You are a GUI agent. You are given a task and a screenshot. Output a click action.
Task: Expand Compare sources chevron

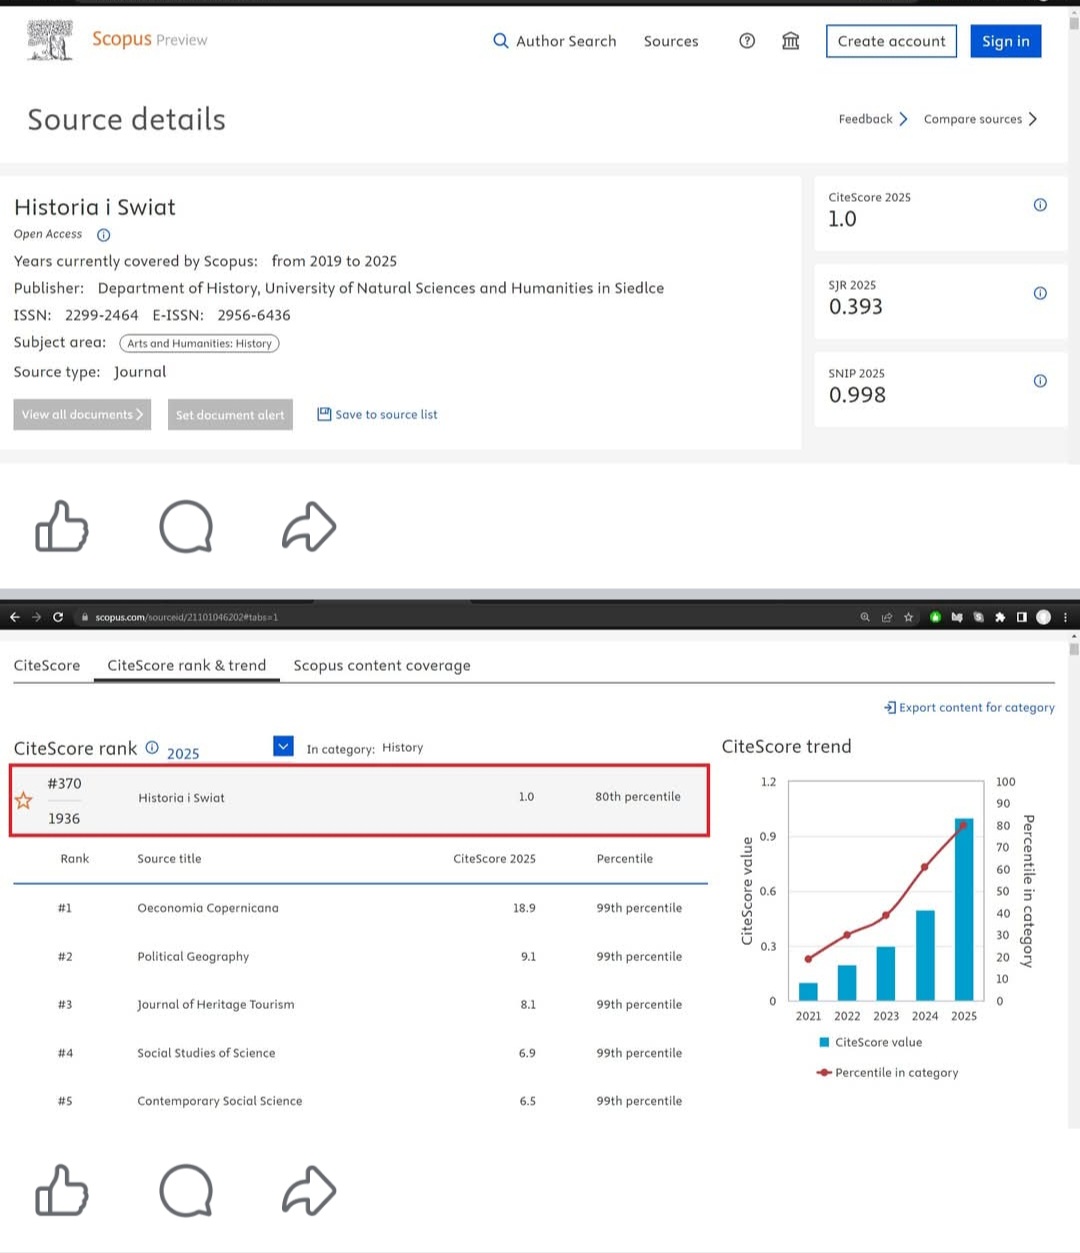pyautogui.click(x=1033, y=119)
